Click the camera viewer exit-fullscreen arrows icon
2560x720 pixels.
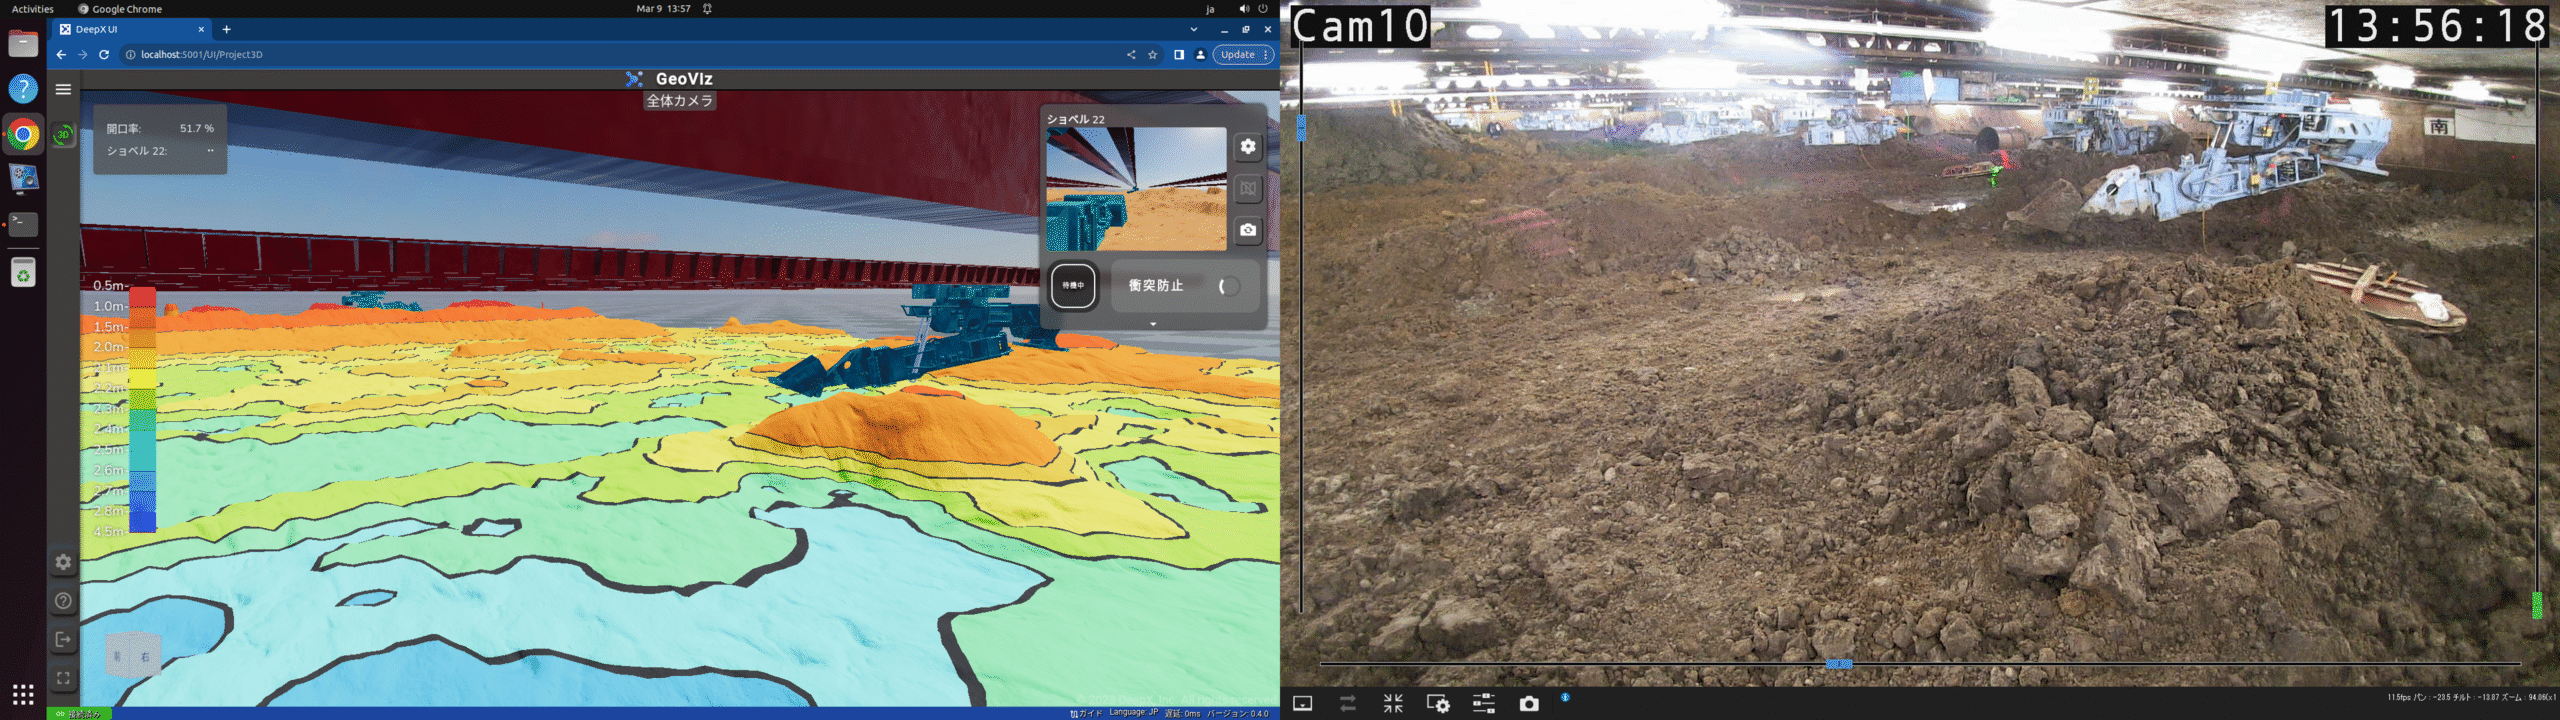(x=1393, y=704)
